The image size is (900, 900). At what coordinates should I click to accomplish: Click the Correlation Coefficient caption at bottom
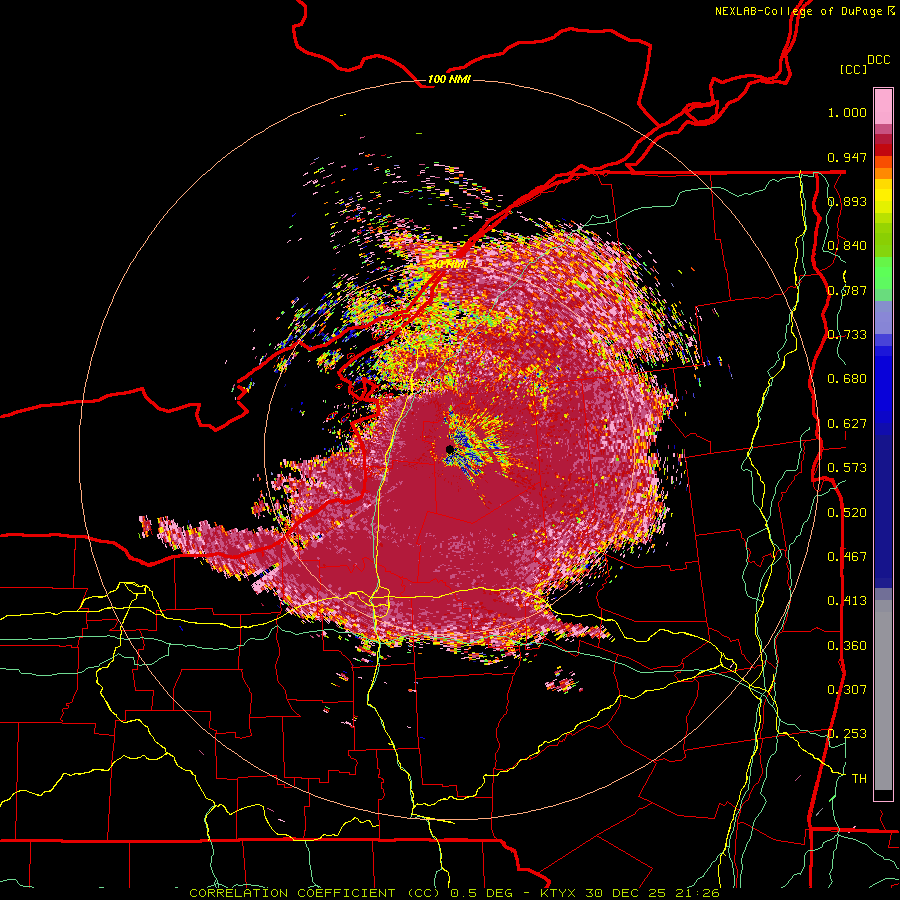pos(454,893)
